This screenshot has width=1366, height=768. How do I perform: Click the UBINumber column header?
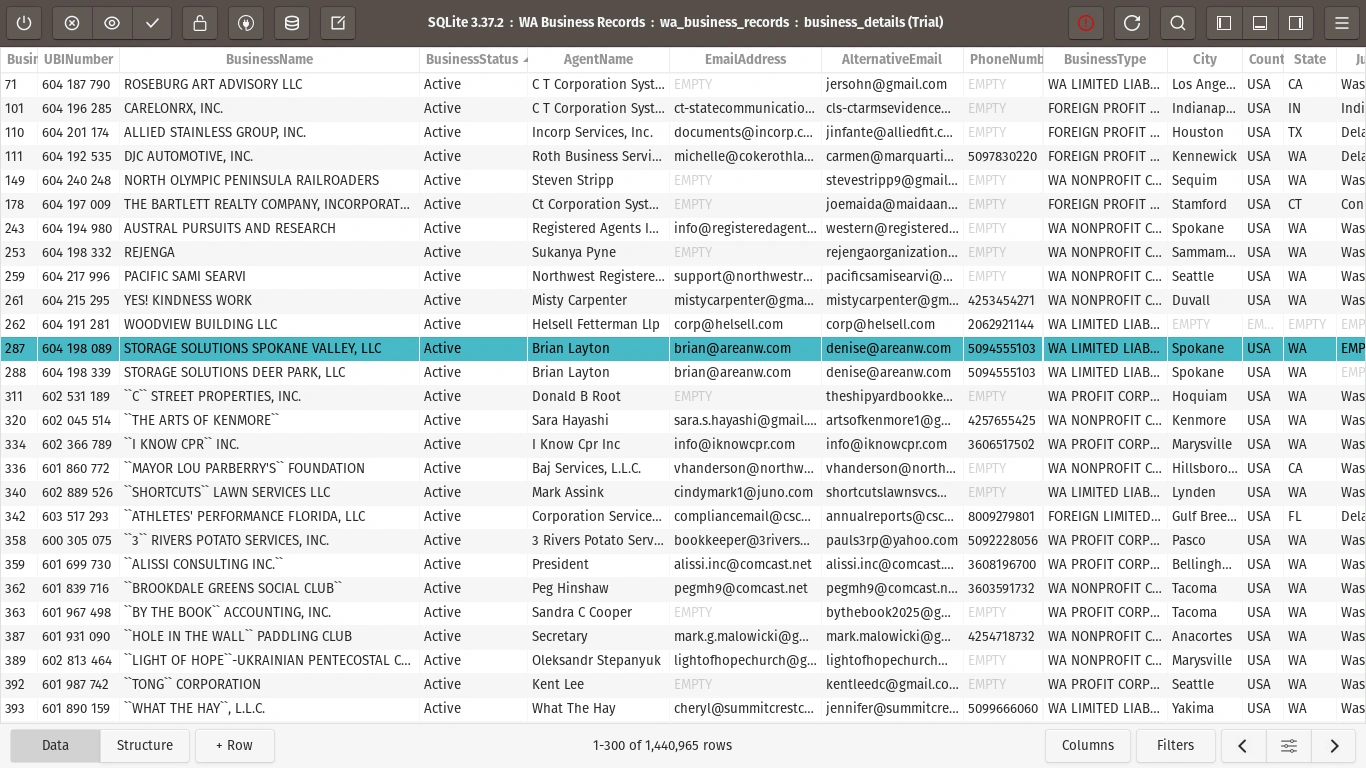coord(78,59)
